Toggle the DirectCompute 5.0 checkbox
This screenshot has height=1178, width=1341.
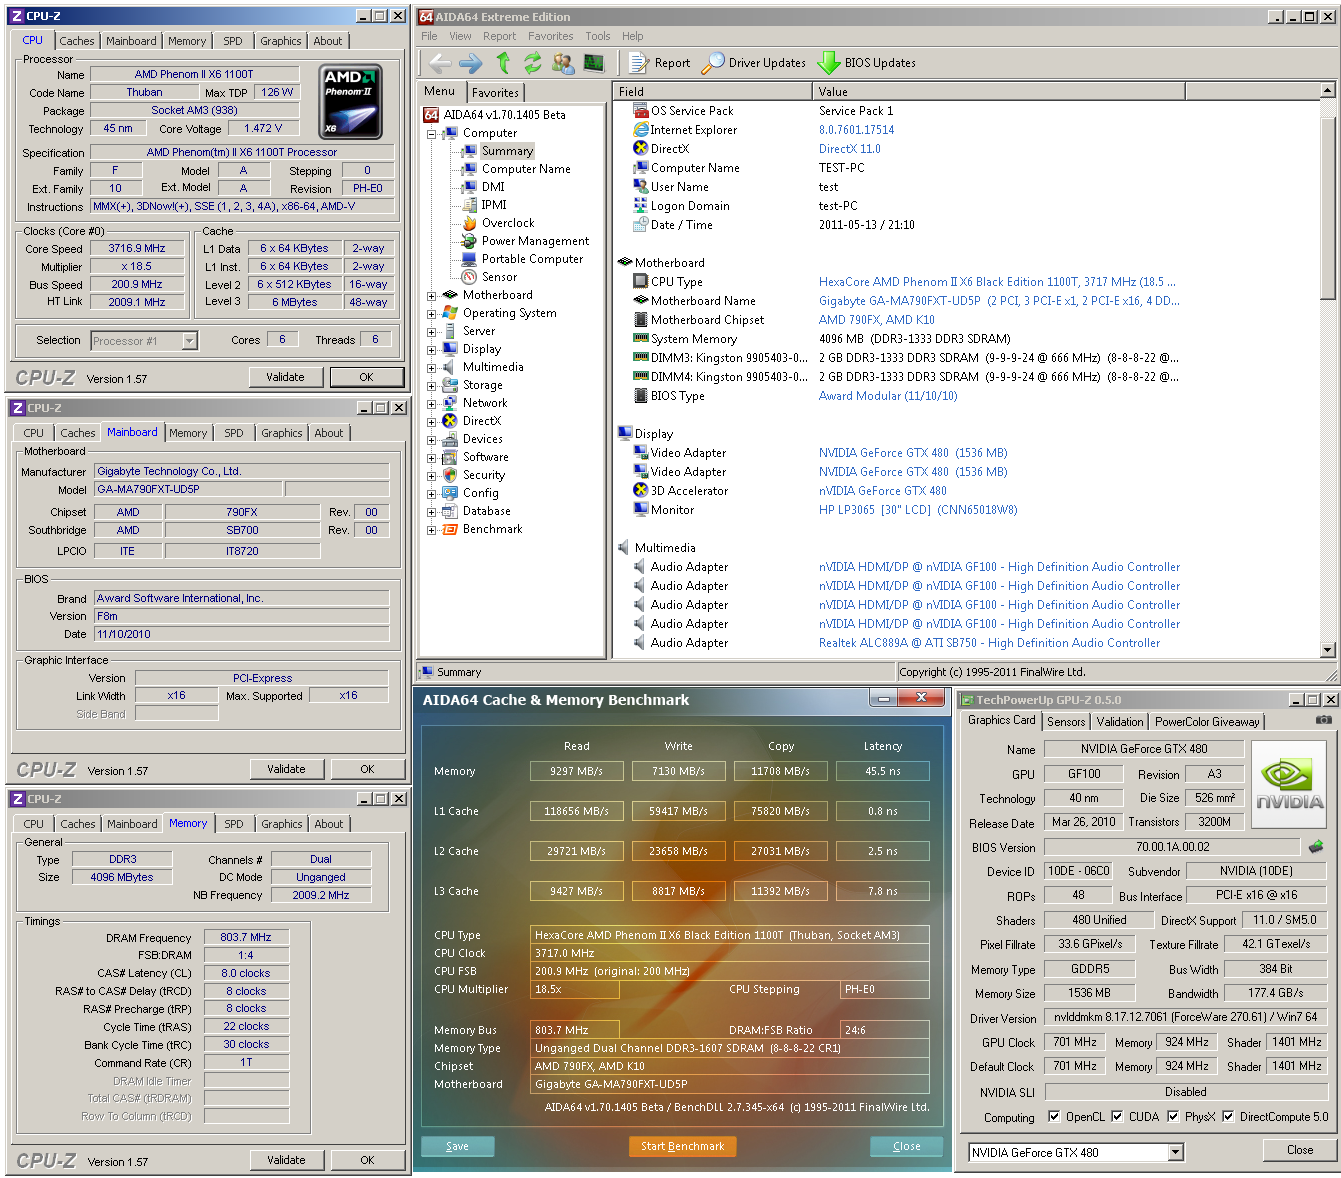[x=1228, y=1117]
